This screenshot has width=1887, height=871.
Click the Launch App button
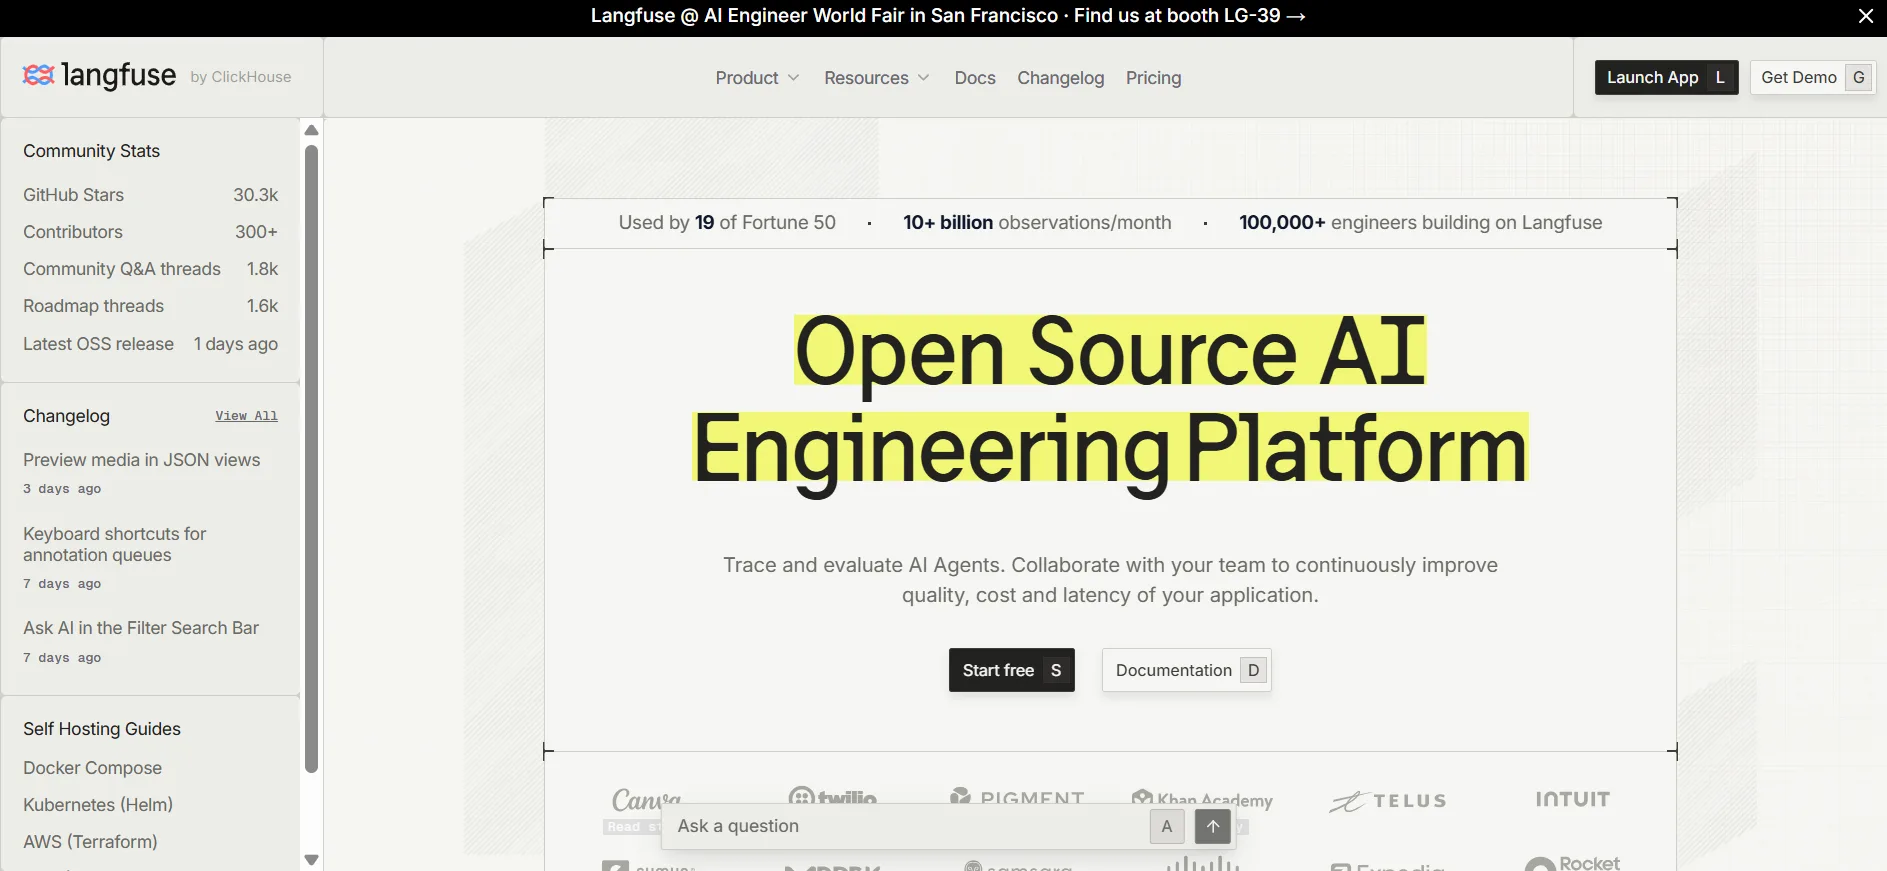pos(1666,77)
